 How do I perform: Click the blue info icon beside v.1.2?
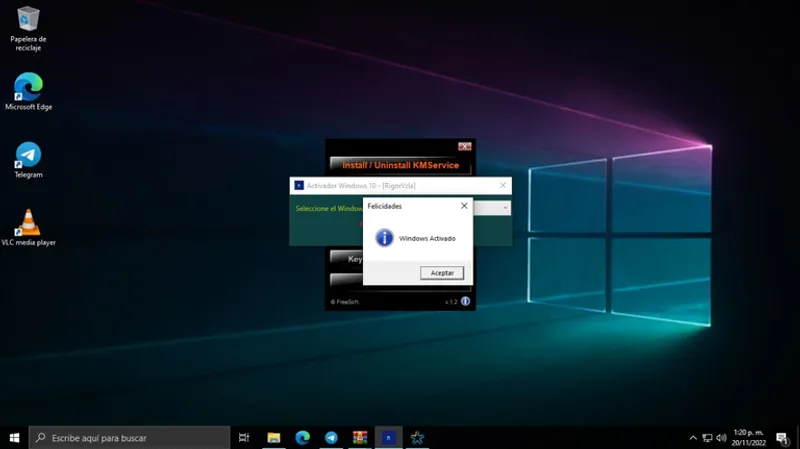click(465, 301)
